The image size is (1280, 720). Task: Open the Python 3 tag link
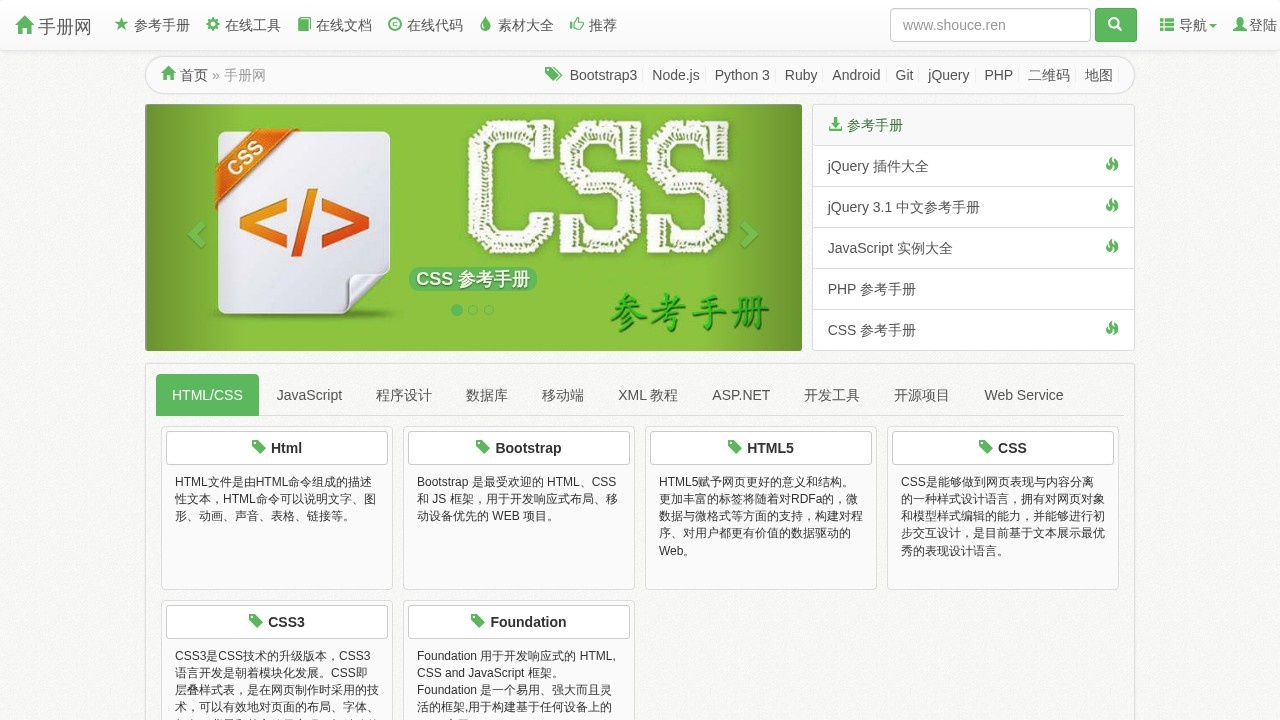tap(742, 75)
